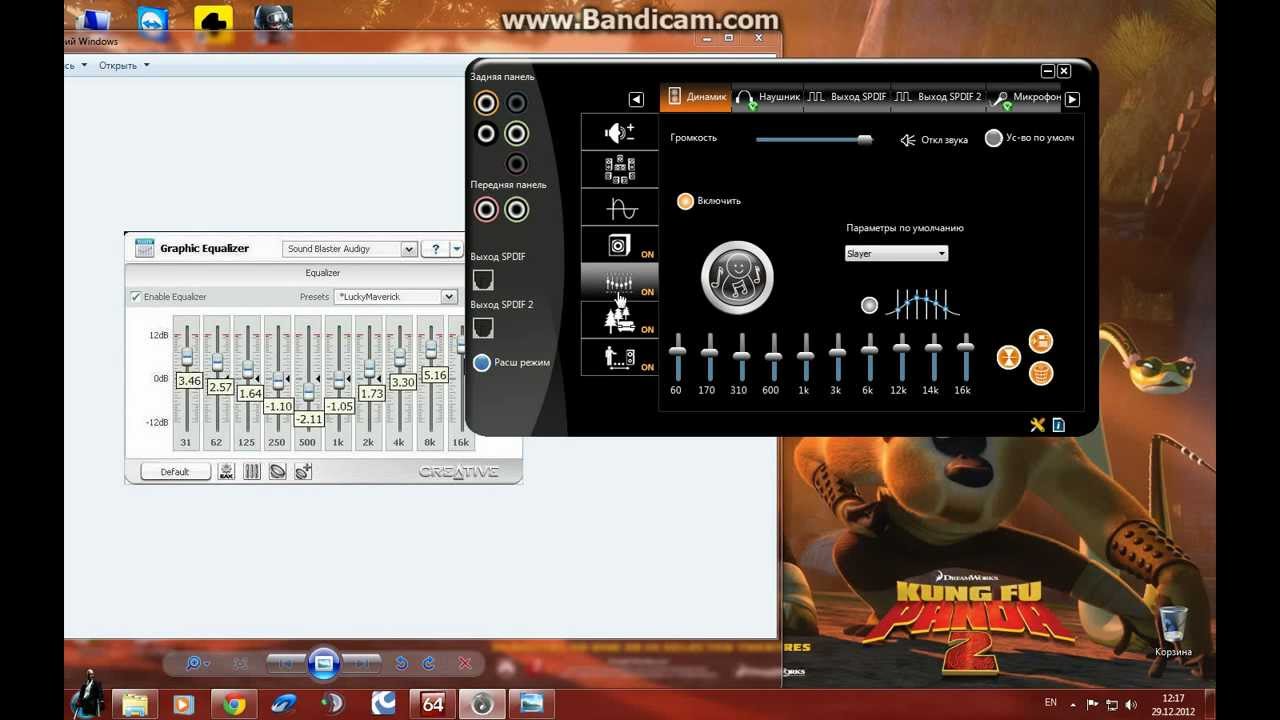Open the speaker configuration side panel

coord(619,170)
